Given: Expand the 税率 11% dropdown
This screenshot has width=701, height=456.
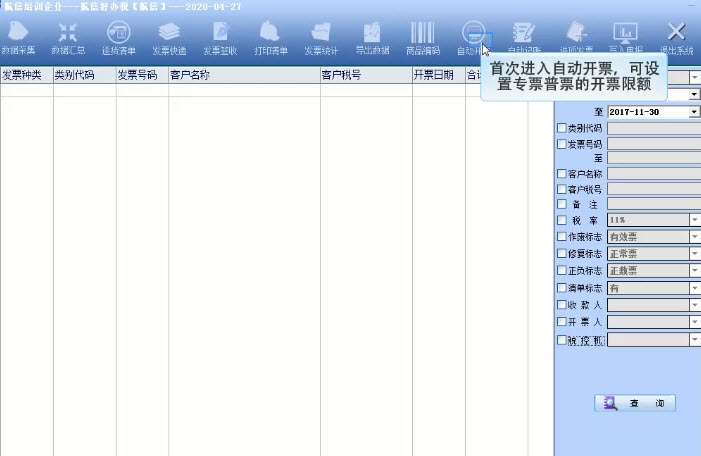Looking at the screenshot, I should (x=694, y=220).
